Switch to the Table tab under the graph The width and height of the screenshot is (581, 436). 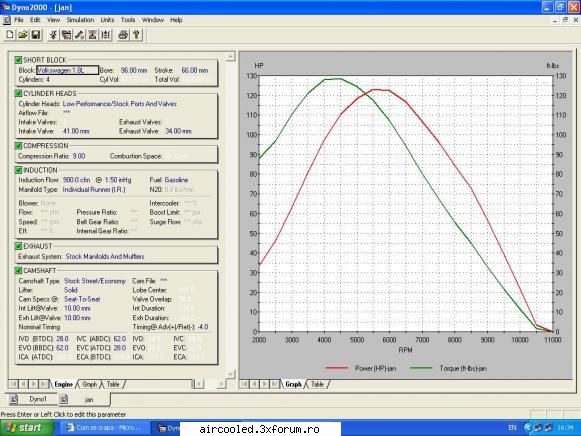click(317, 384)
